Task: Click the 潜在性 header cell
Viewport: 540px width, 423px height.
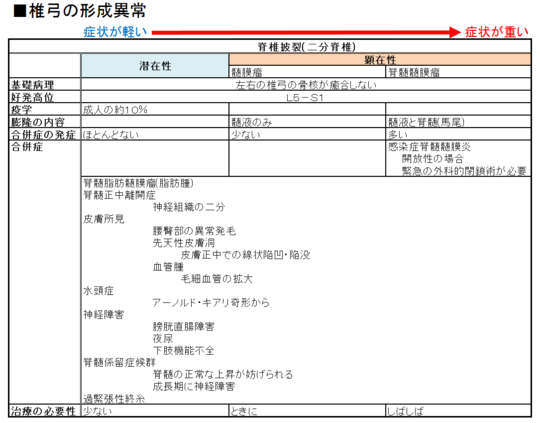Action: 155,65
